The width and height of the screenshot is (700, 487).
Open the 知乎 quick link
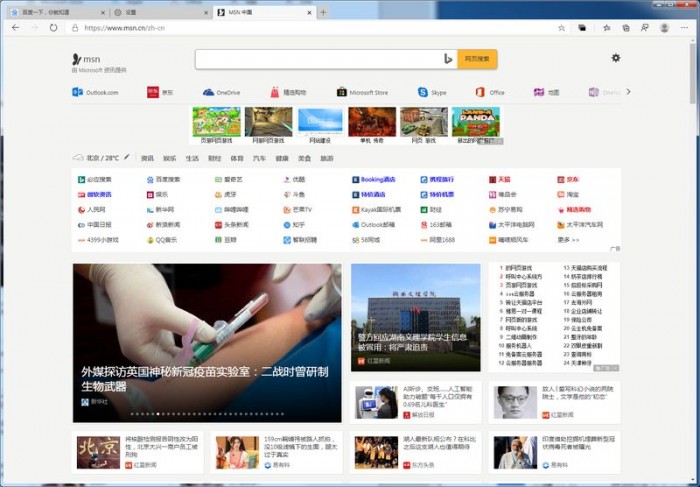pyautogui.click(x=294, y=225)
